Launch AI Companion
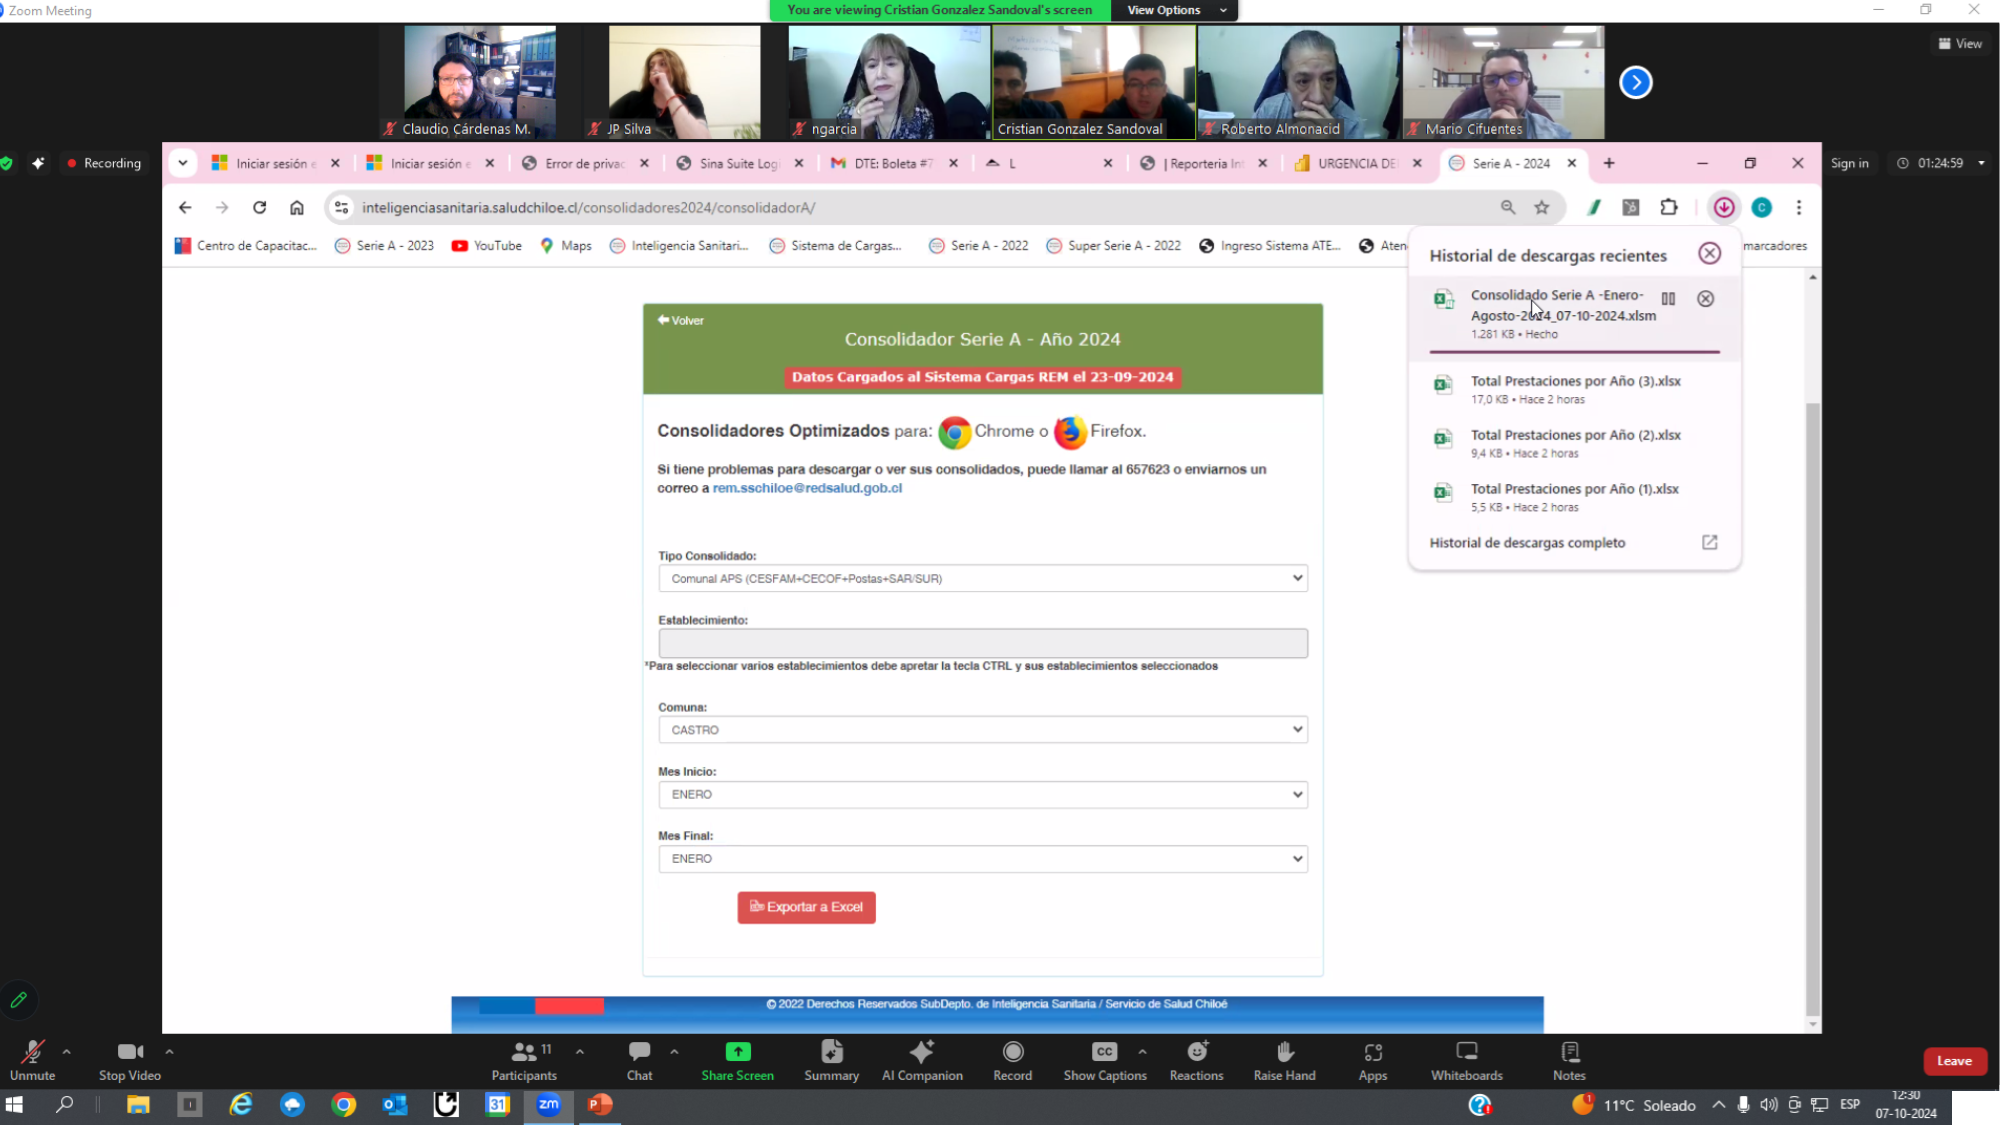The height and width of the screenshot is (1125, 2000). point(922,1060)
